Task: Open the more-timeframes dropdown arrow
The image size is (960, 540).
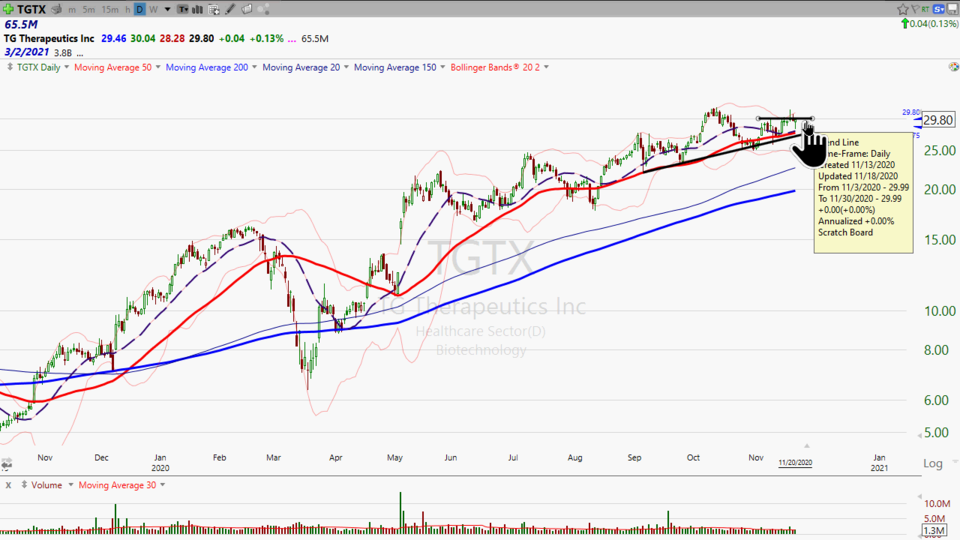Action: [x=167, y=10]
